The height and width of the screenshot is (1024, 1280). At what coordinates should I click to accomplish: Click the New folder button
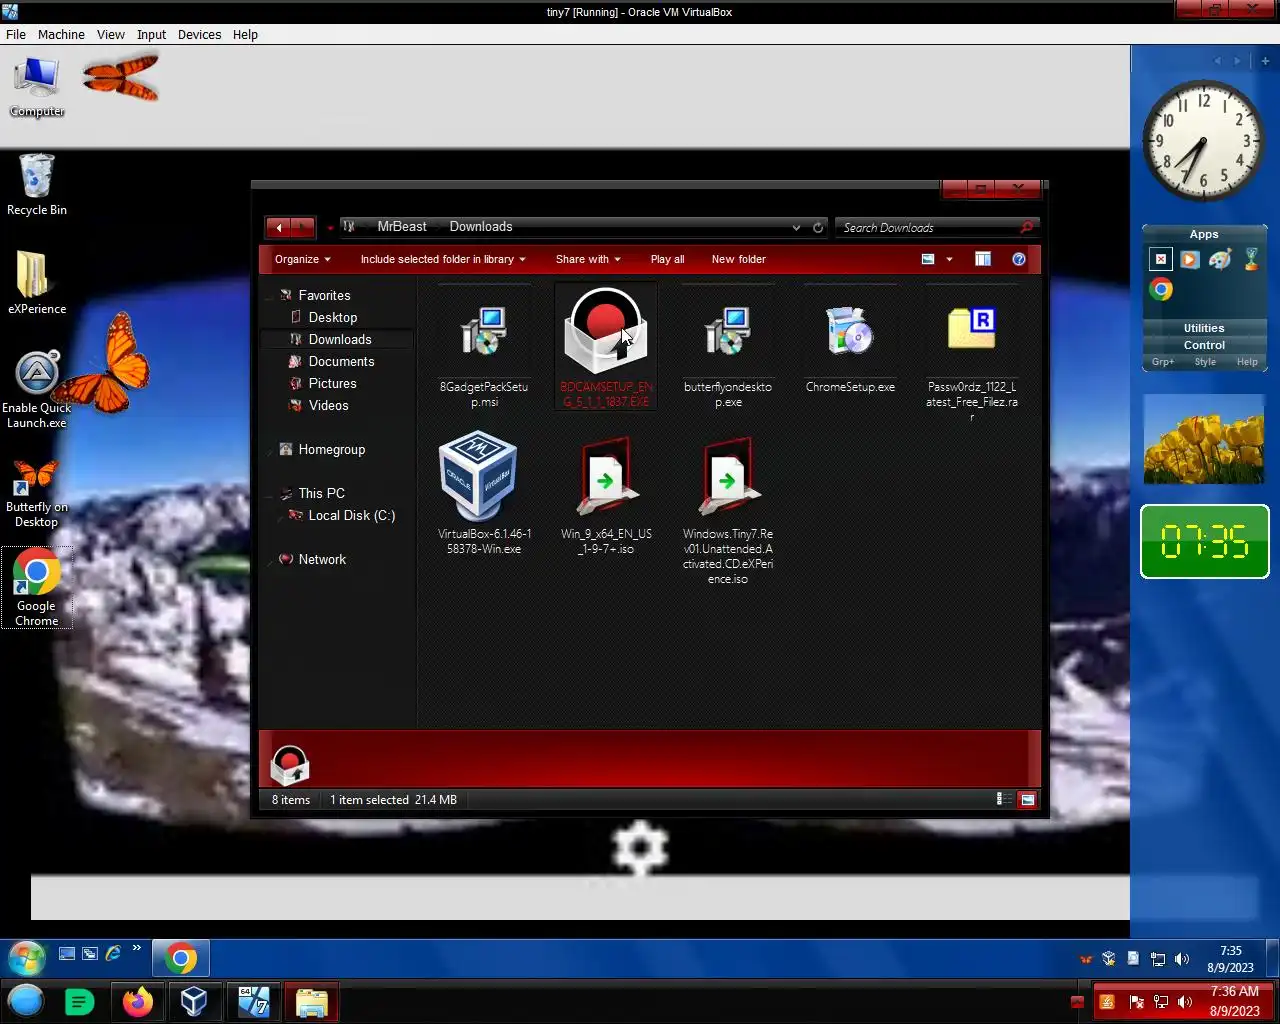[x=739, y=259]
